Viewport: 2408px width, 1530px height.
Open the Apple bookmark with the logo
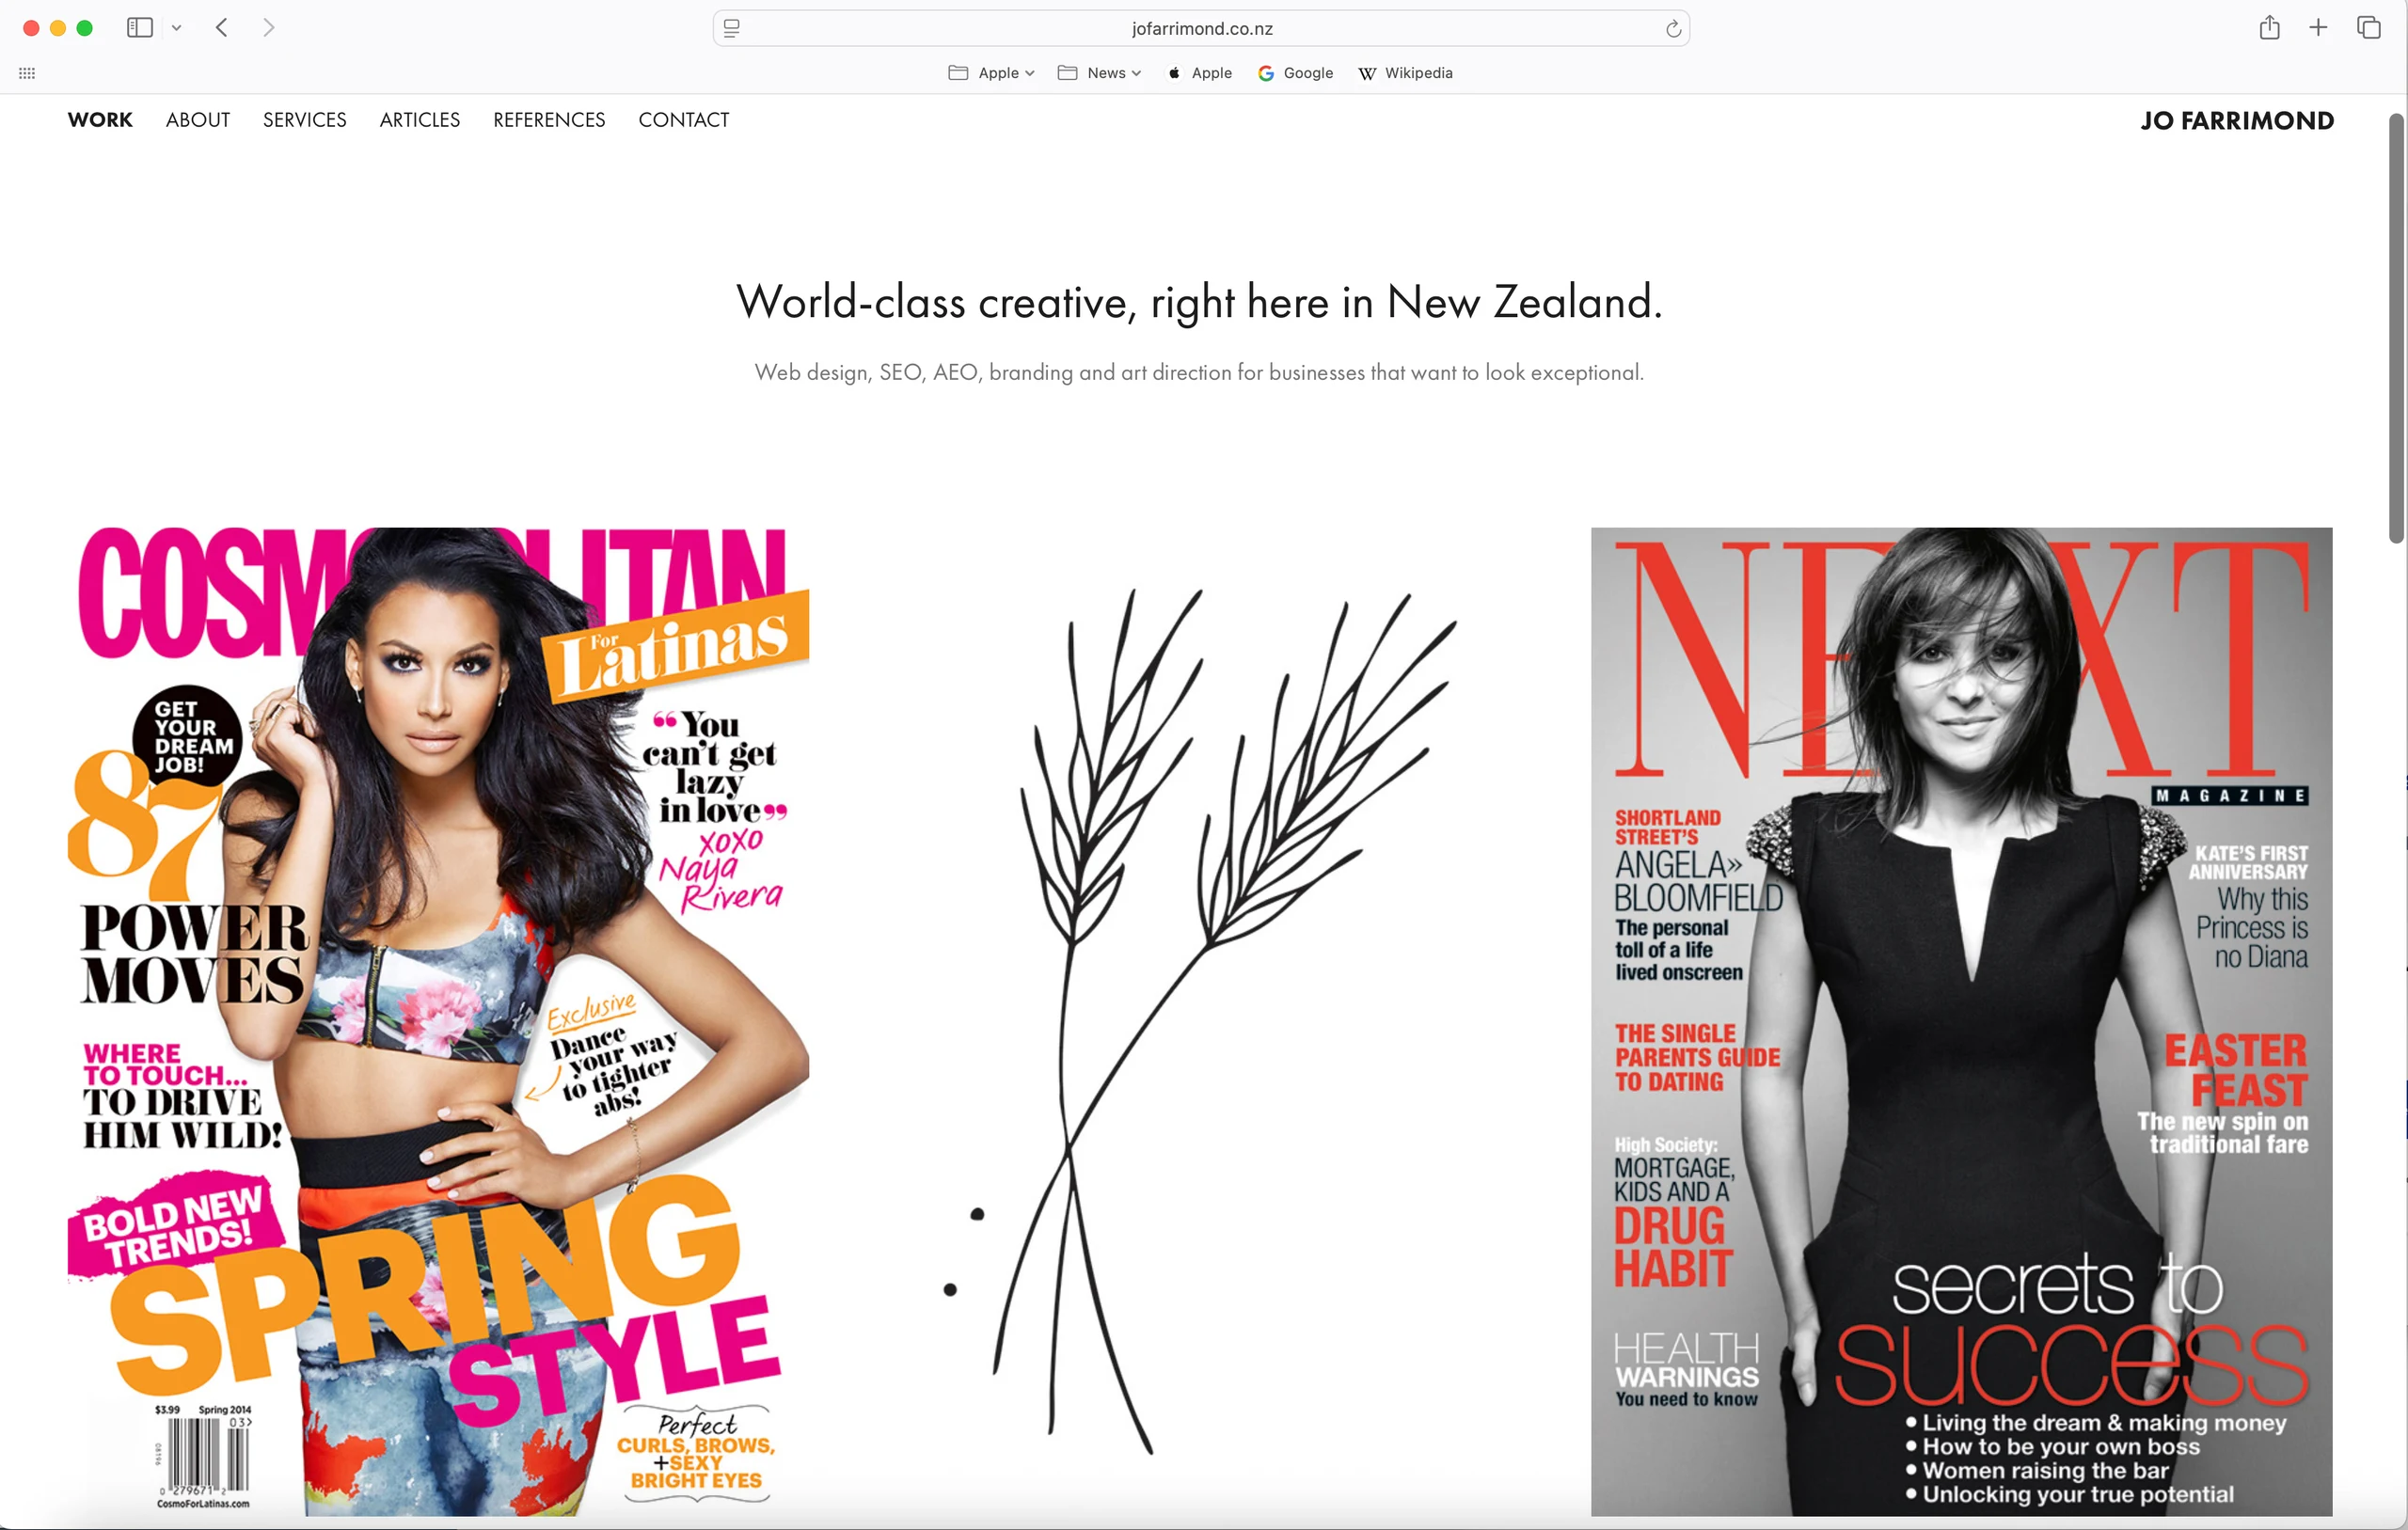(1200, 73)
